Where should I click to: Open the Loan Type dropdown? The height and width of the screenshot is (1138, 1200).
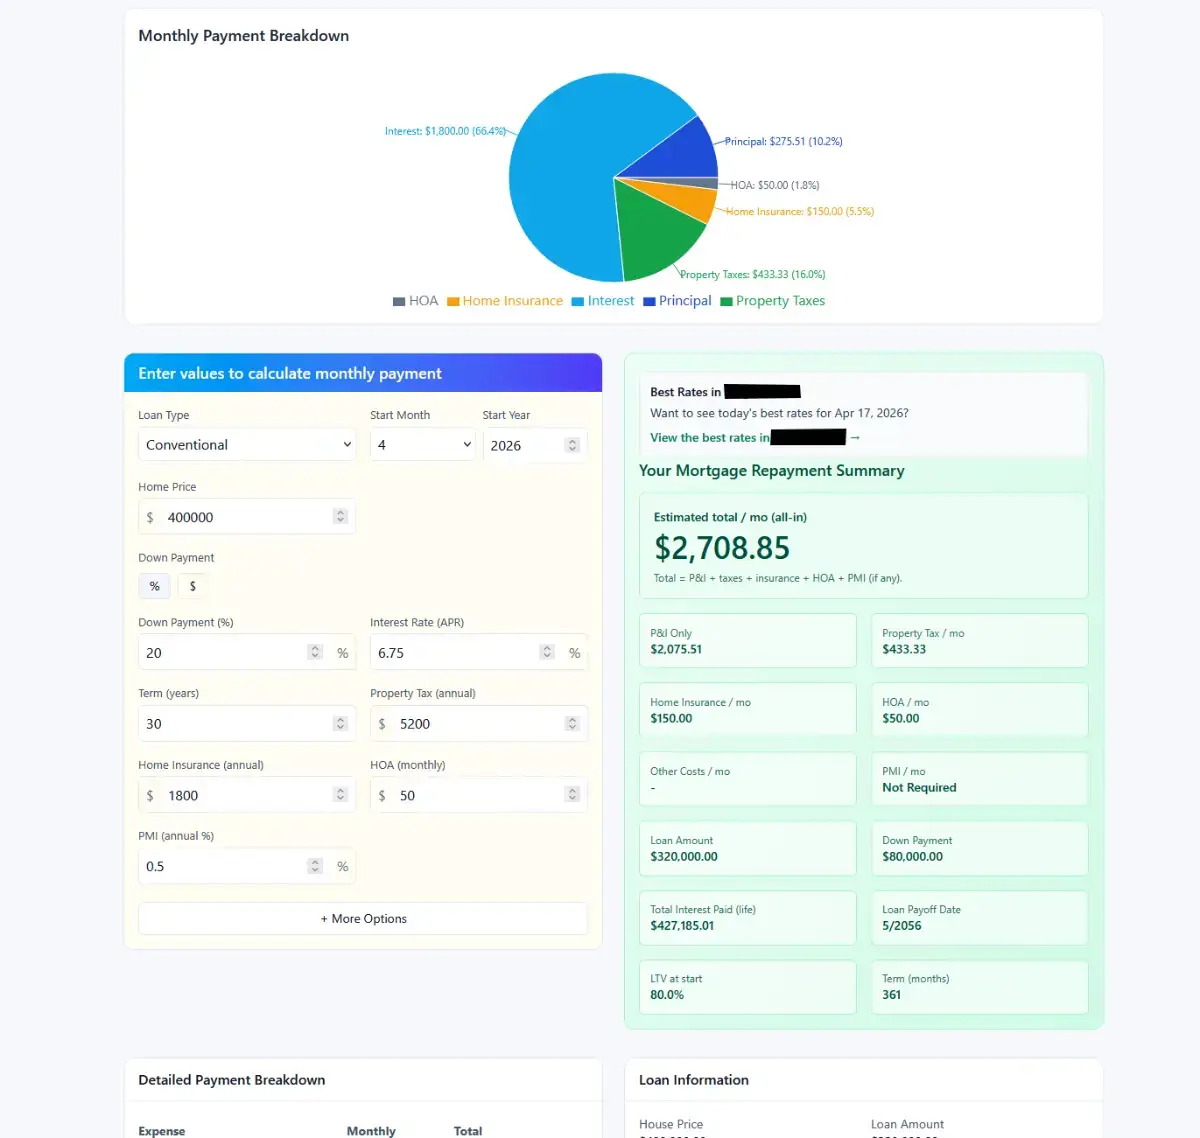point(246,444)
